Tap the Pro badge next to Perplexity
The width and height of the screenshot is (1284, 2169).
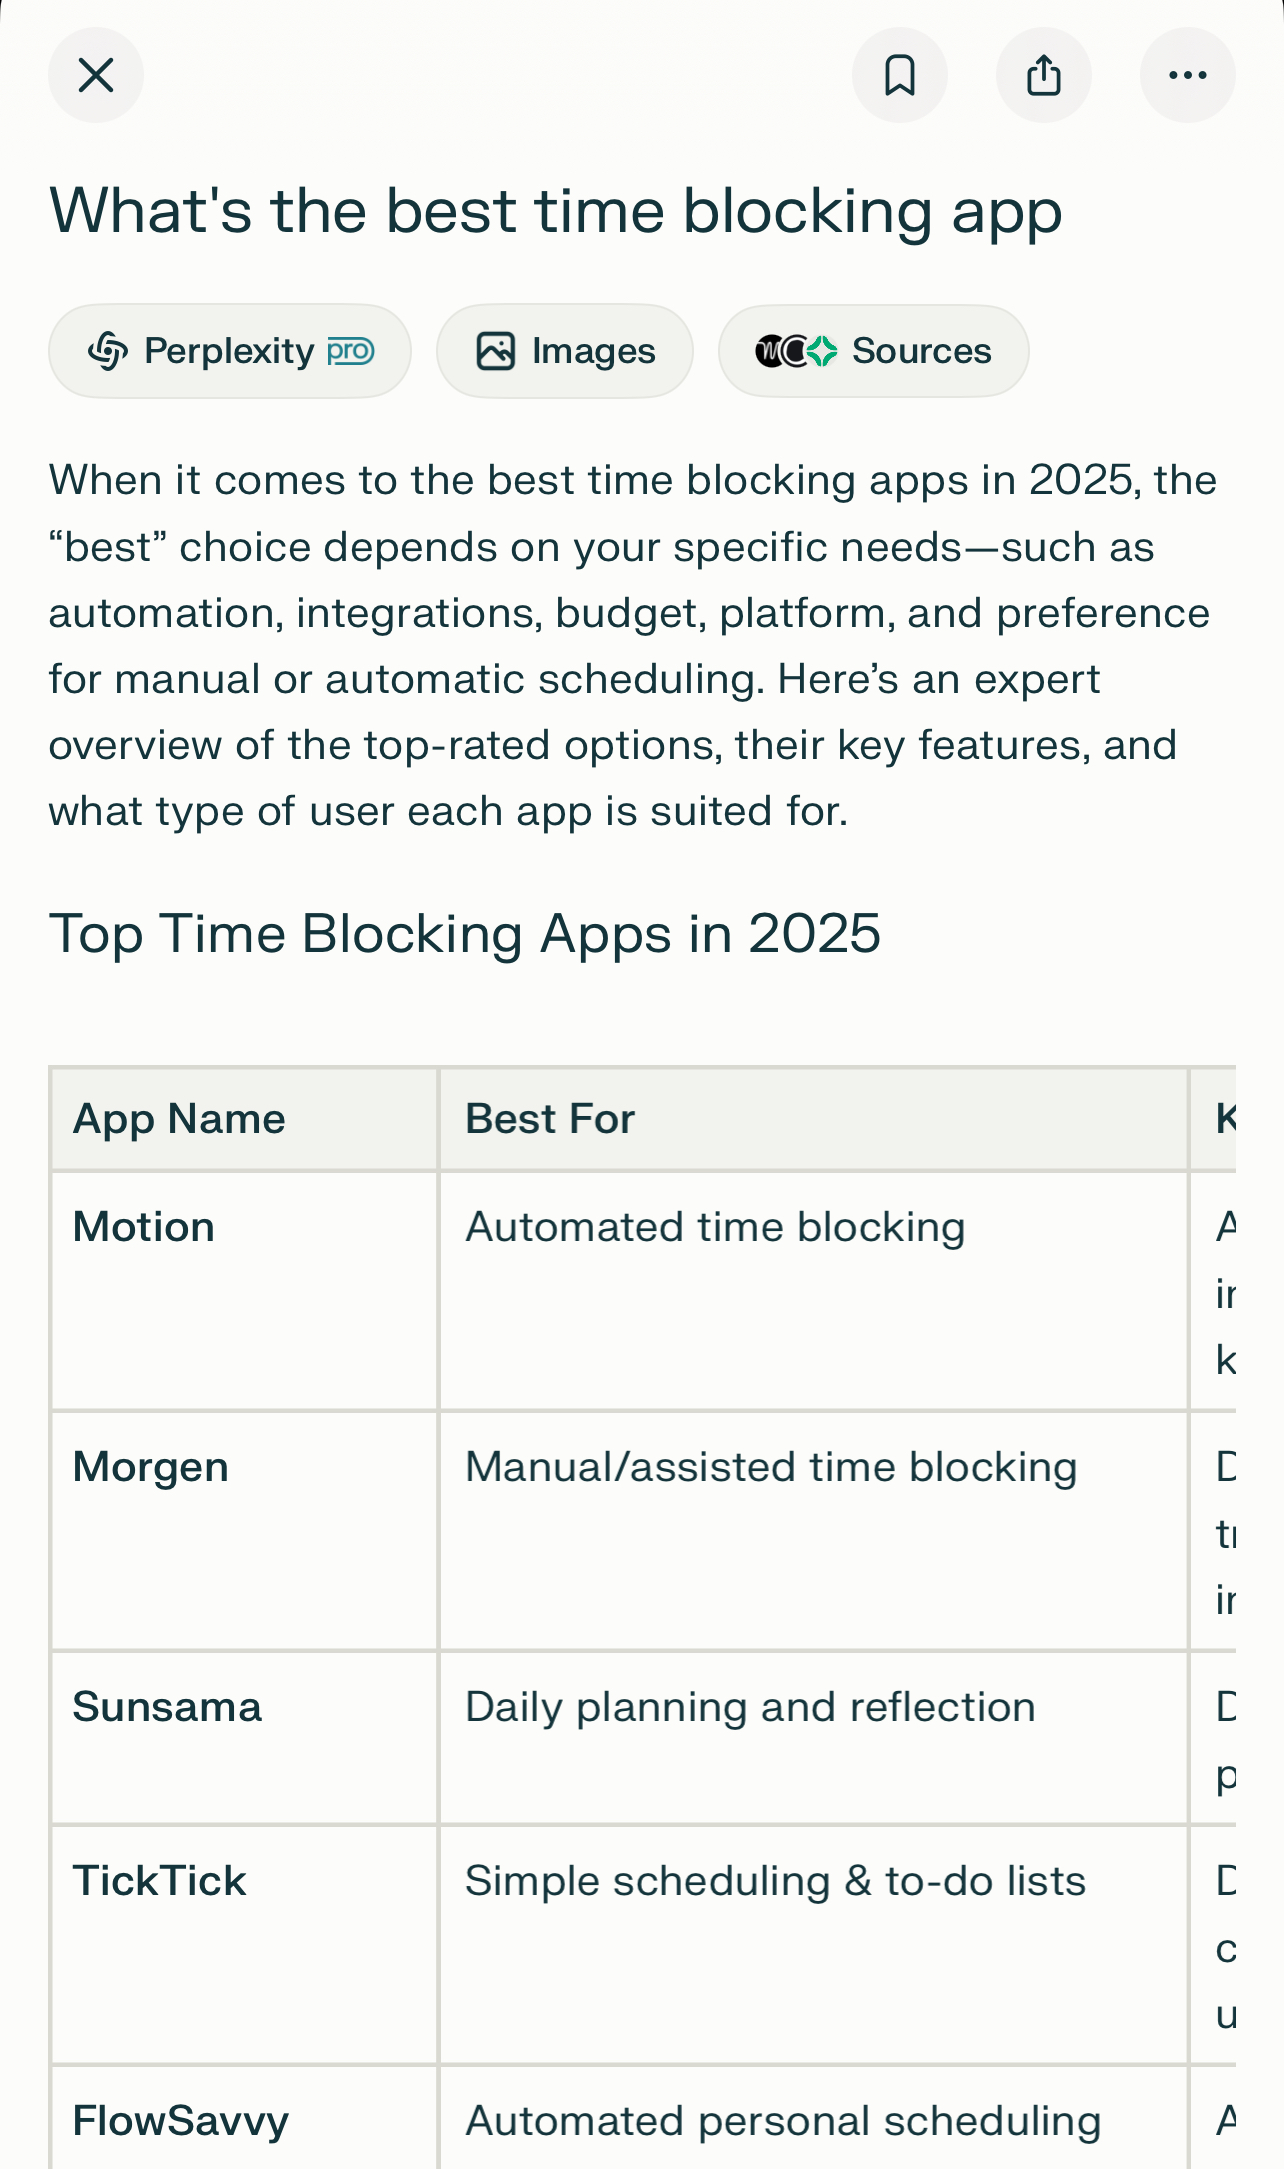click(x=351, y=351)
